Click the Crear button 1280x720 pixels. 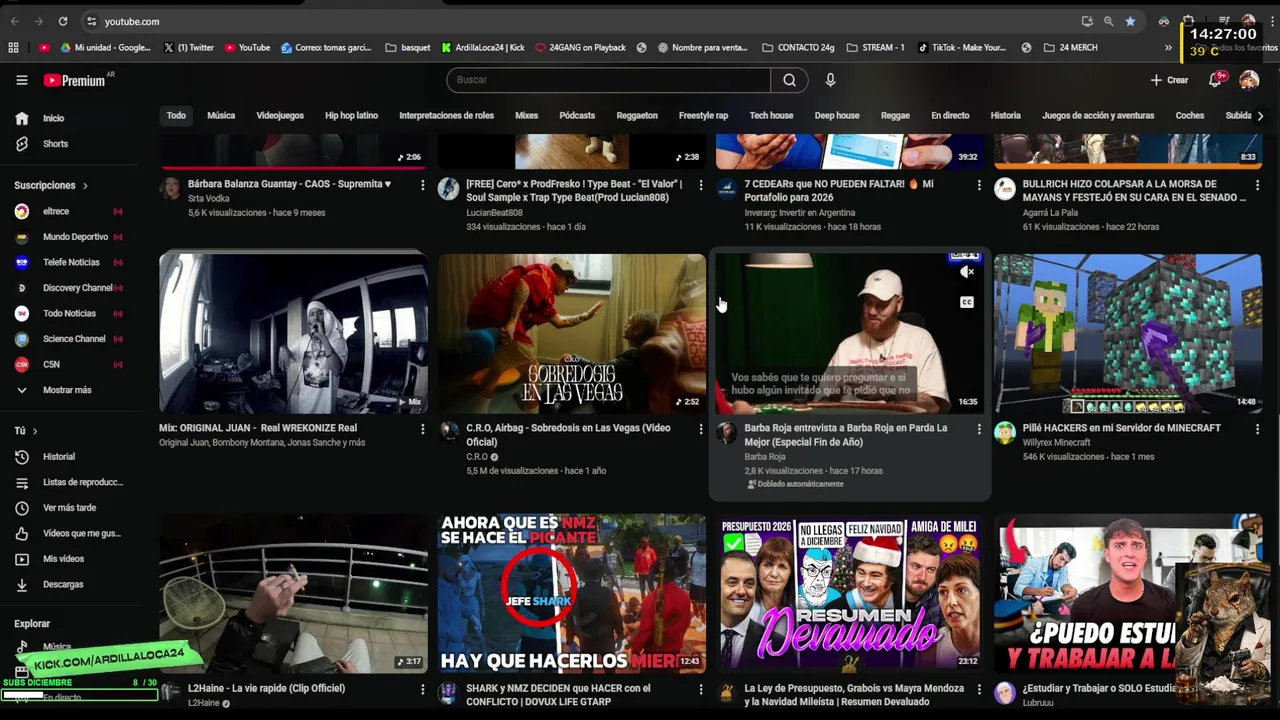pos(1169,80)
